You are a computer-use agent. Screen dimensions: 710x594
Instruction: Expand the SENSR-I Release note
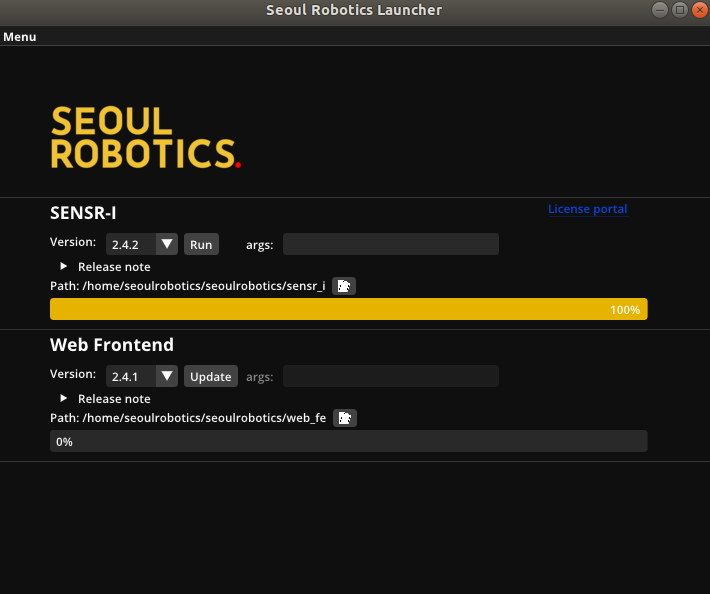(106, 267)
